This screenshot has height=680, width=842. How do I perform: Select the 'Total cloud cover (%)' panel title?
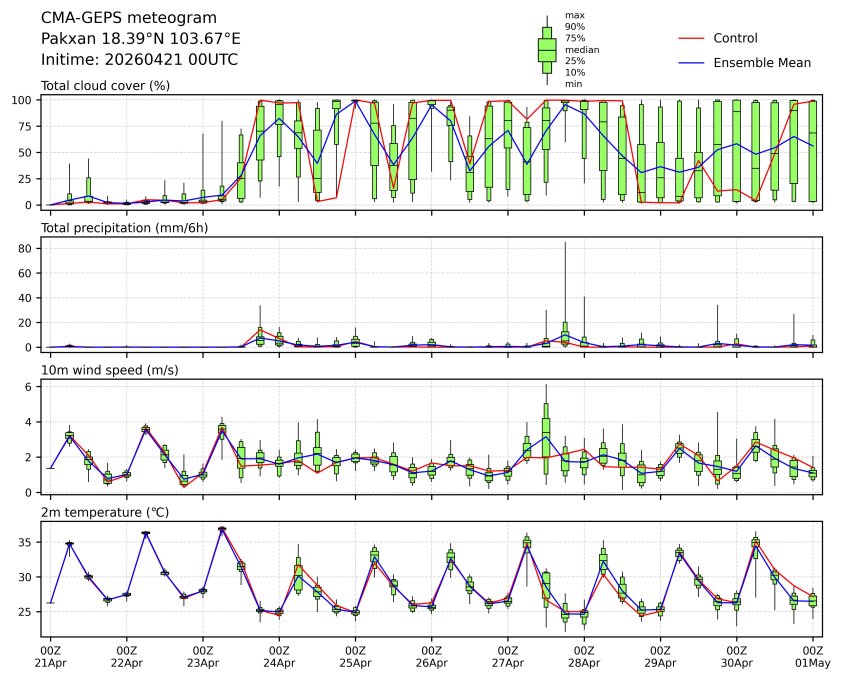105,86
